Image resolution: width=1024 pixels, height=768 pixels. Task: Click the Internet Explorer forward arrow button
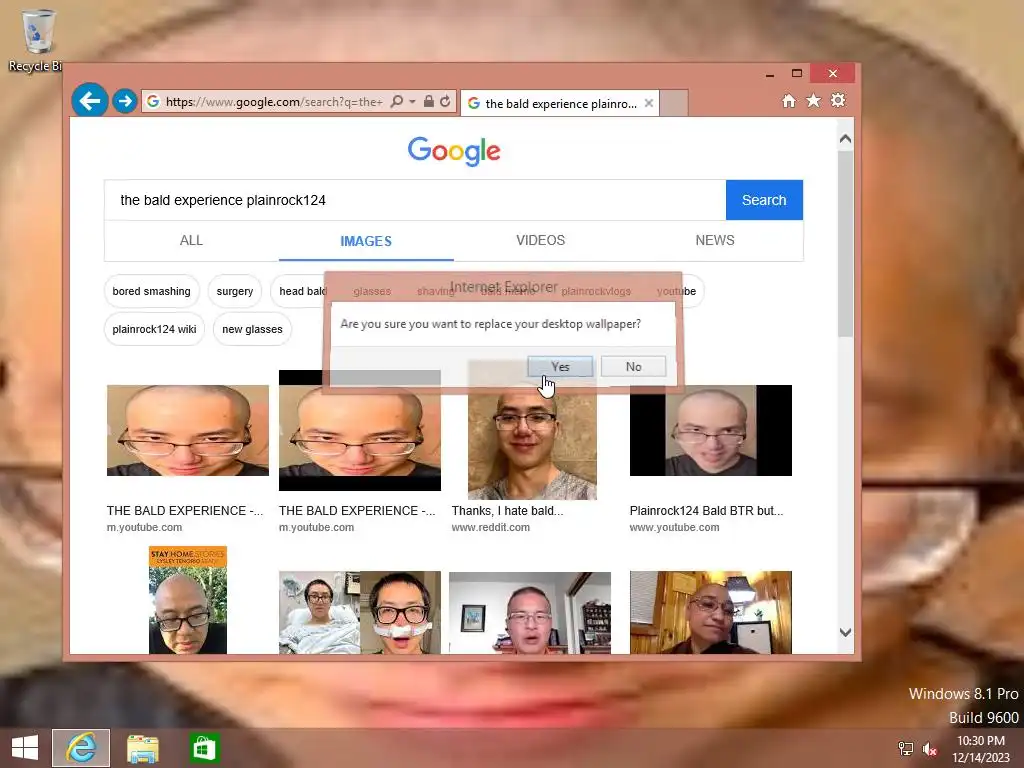coord(125,101)
